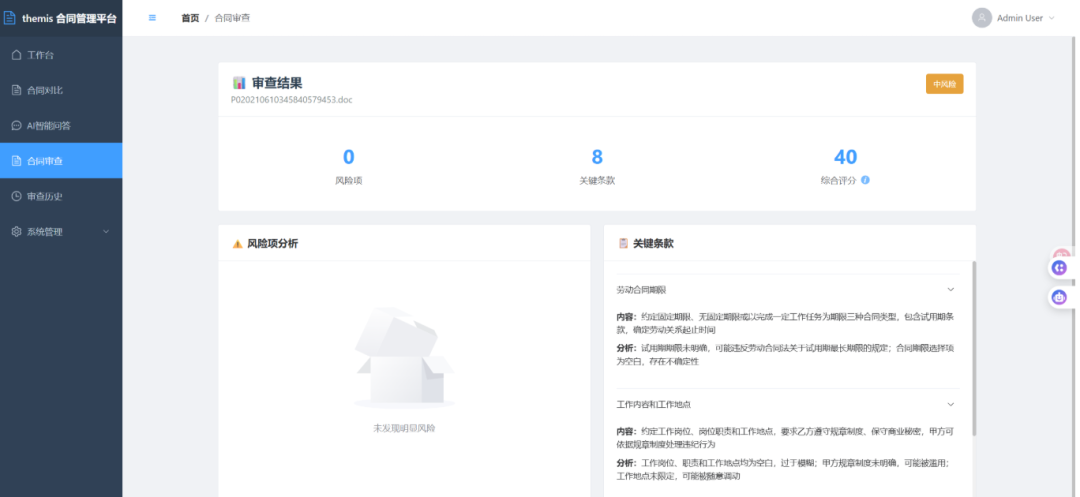Click the empty box illustration

click(x=404, y=358)
